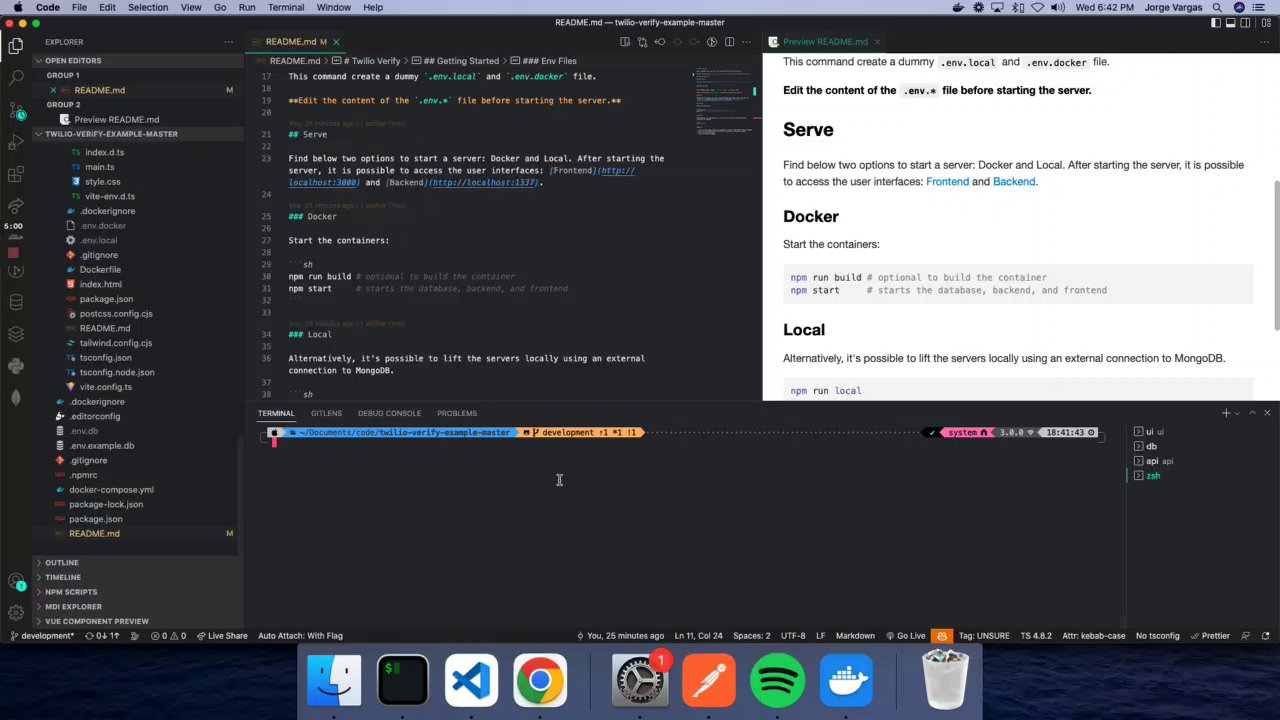Click the run icon in editor toolbar
1280x720 pixels.
tap(712, 42)
